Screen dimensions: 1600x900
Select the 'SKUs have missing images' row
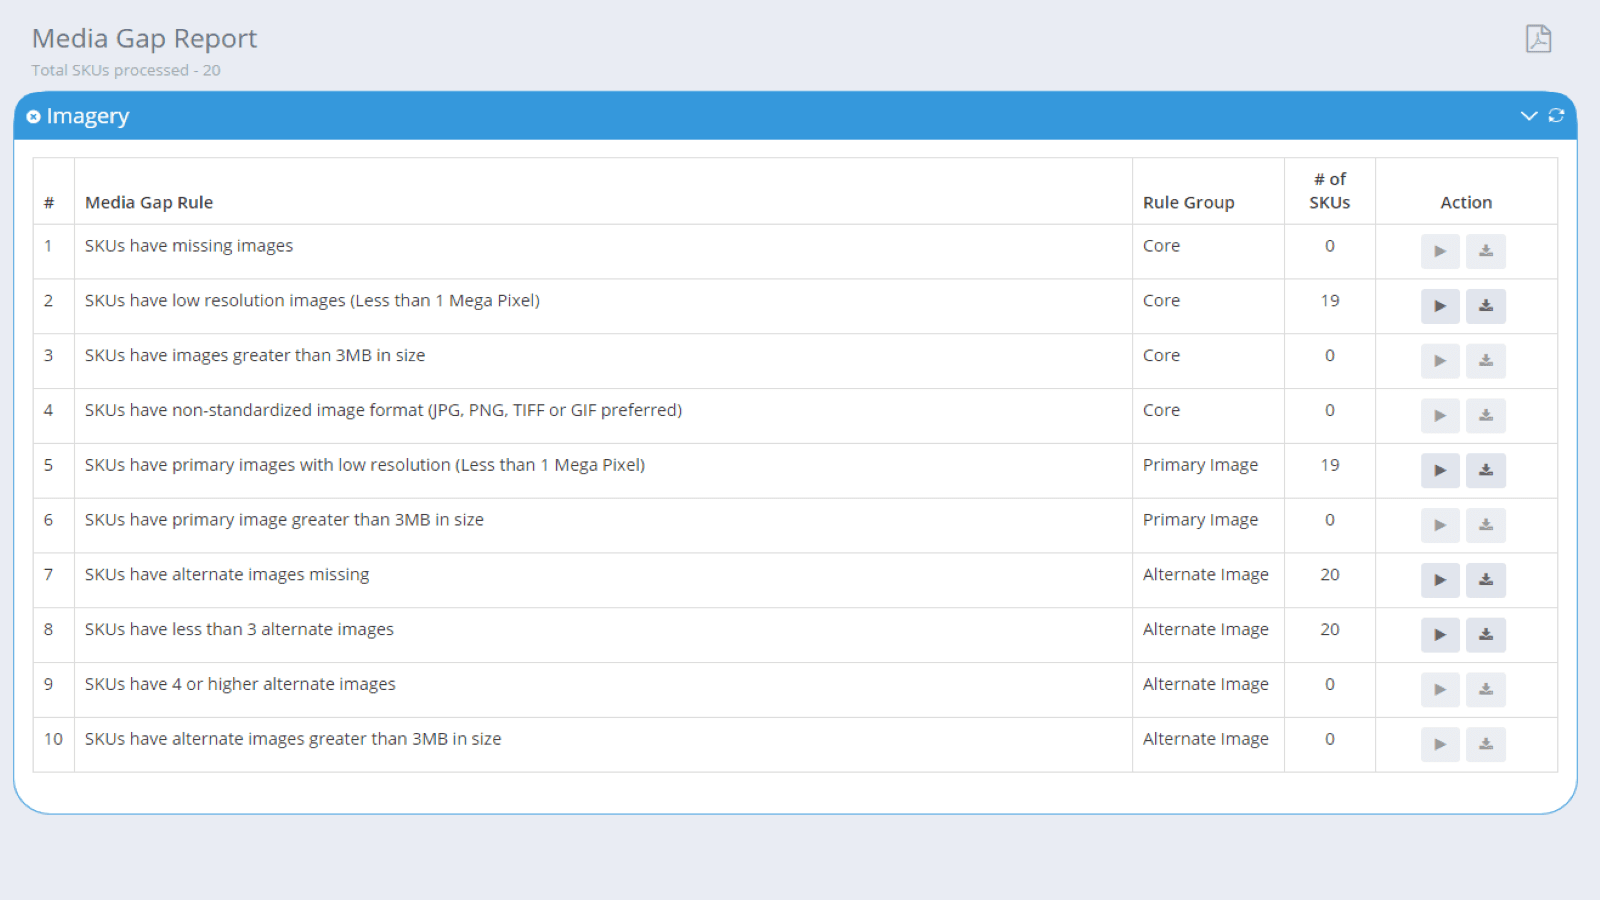[x=189, y=246]
